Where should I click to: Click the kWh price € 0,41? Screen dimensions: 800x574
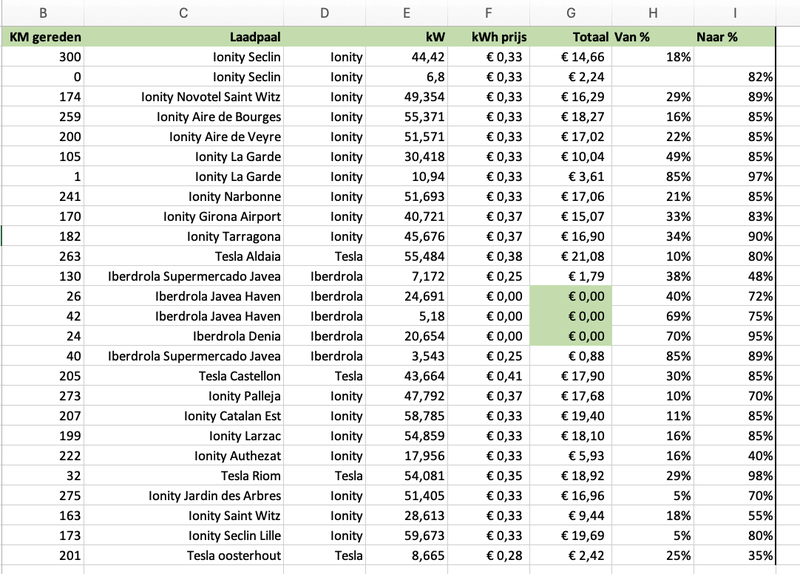pos(489,376)
